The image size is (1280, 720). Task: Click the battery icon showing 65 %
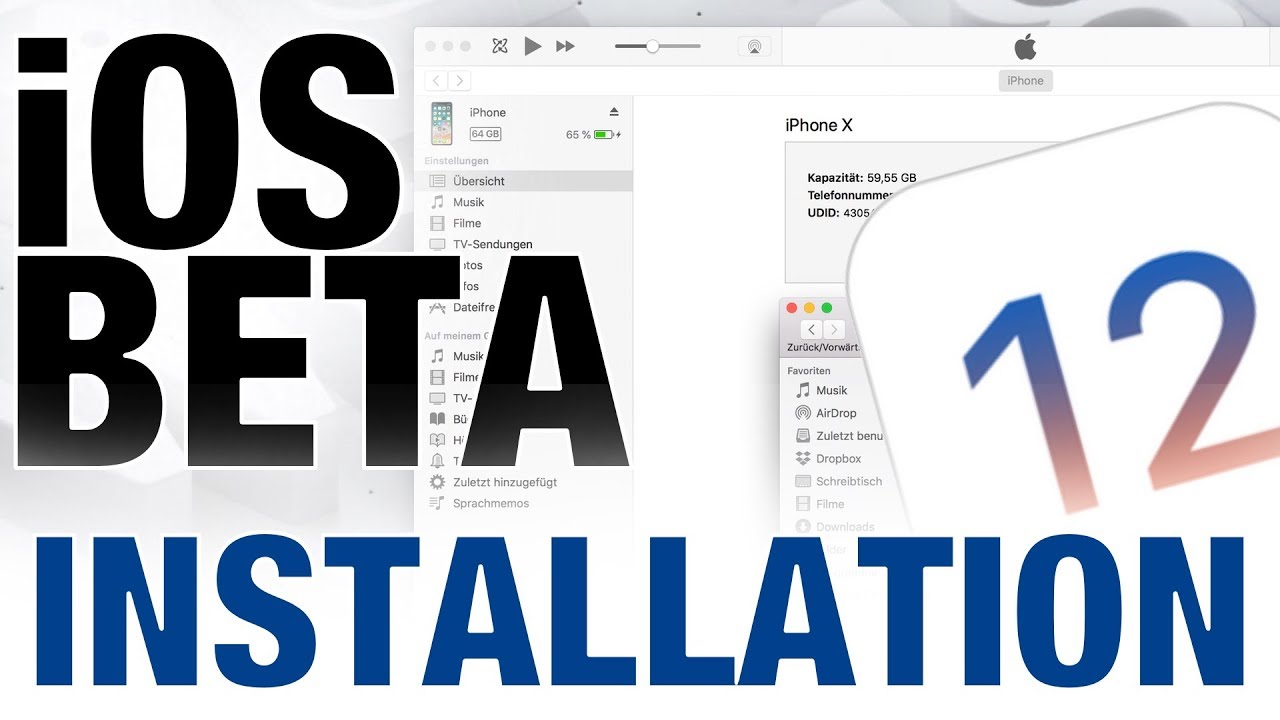(604, 134)
